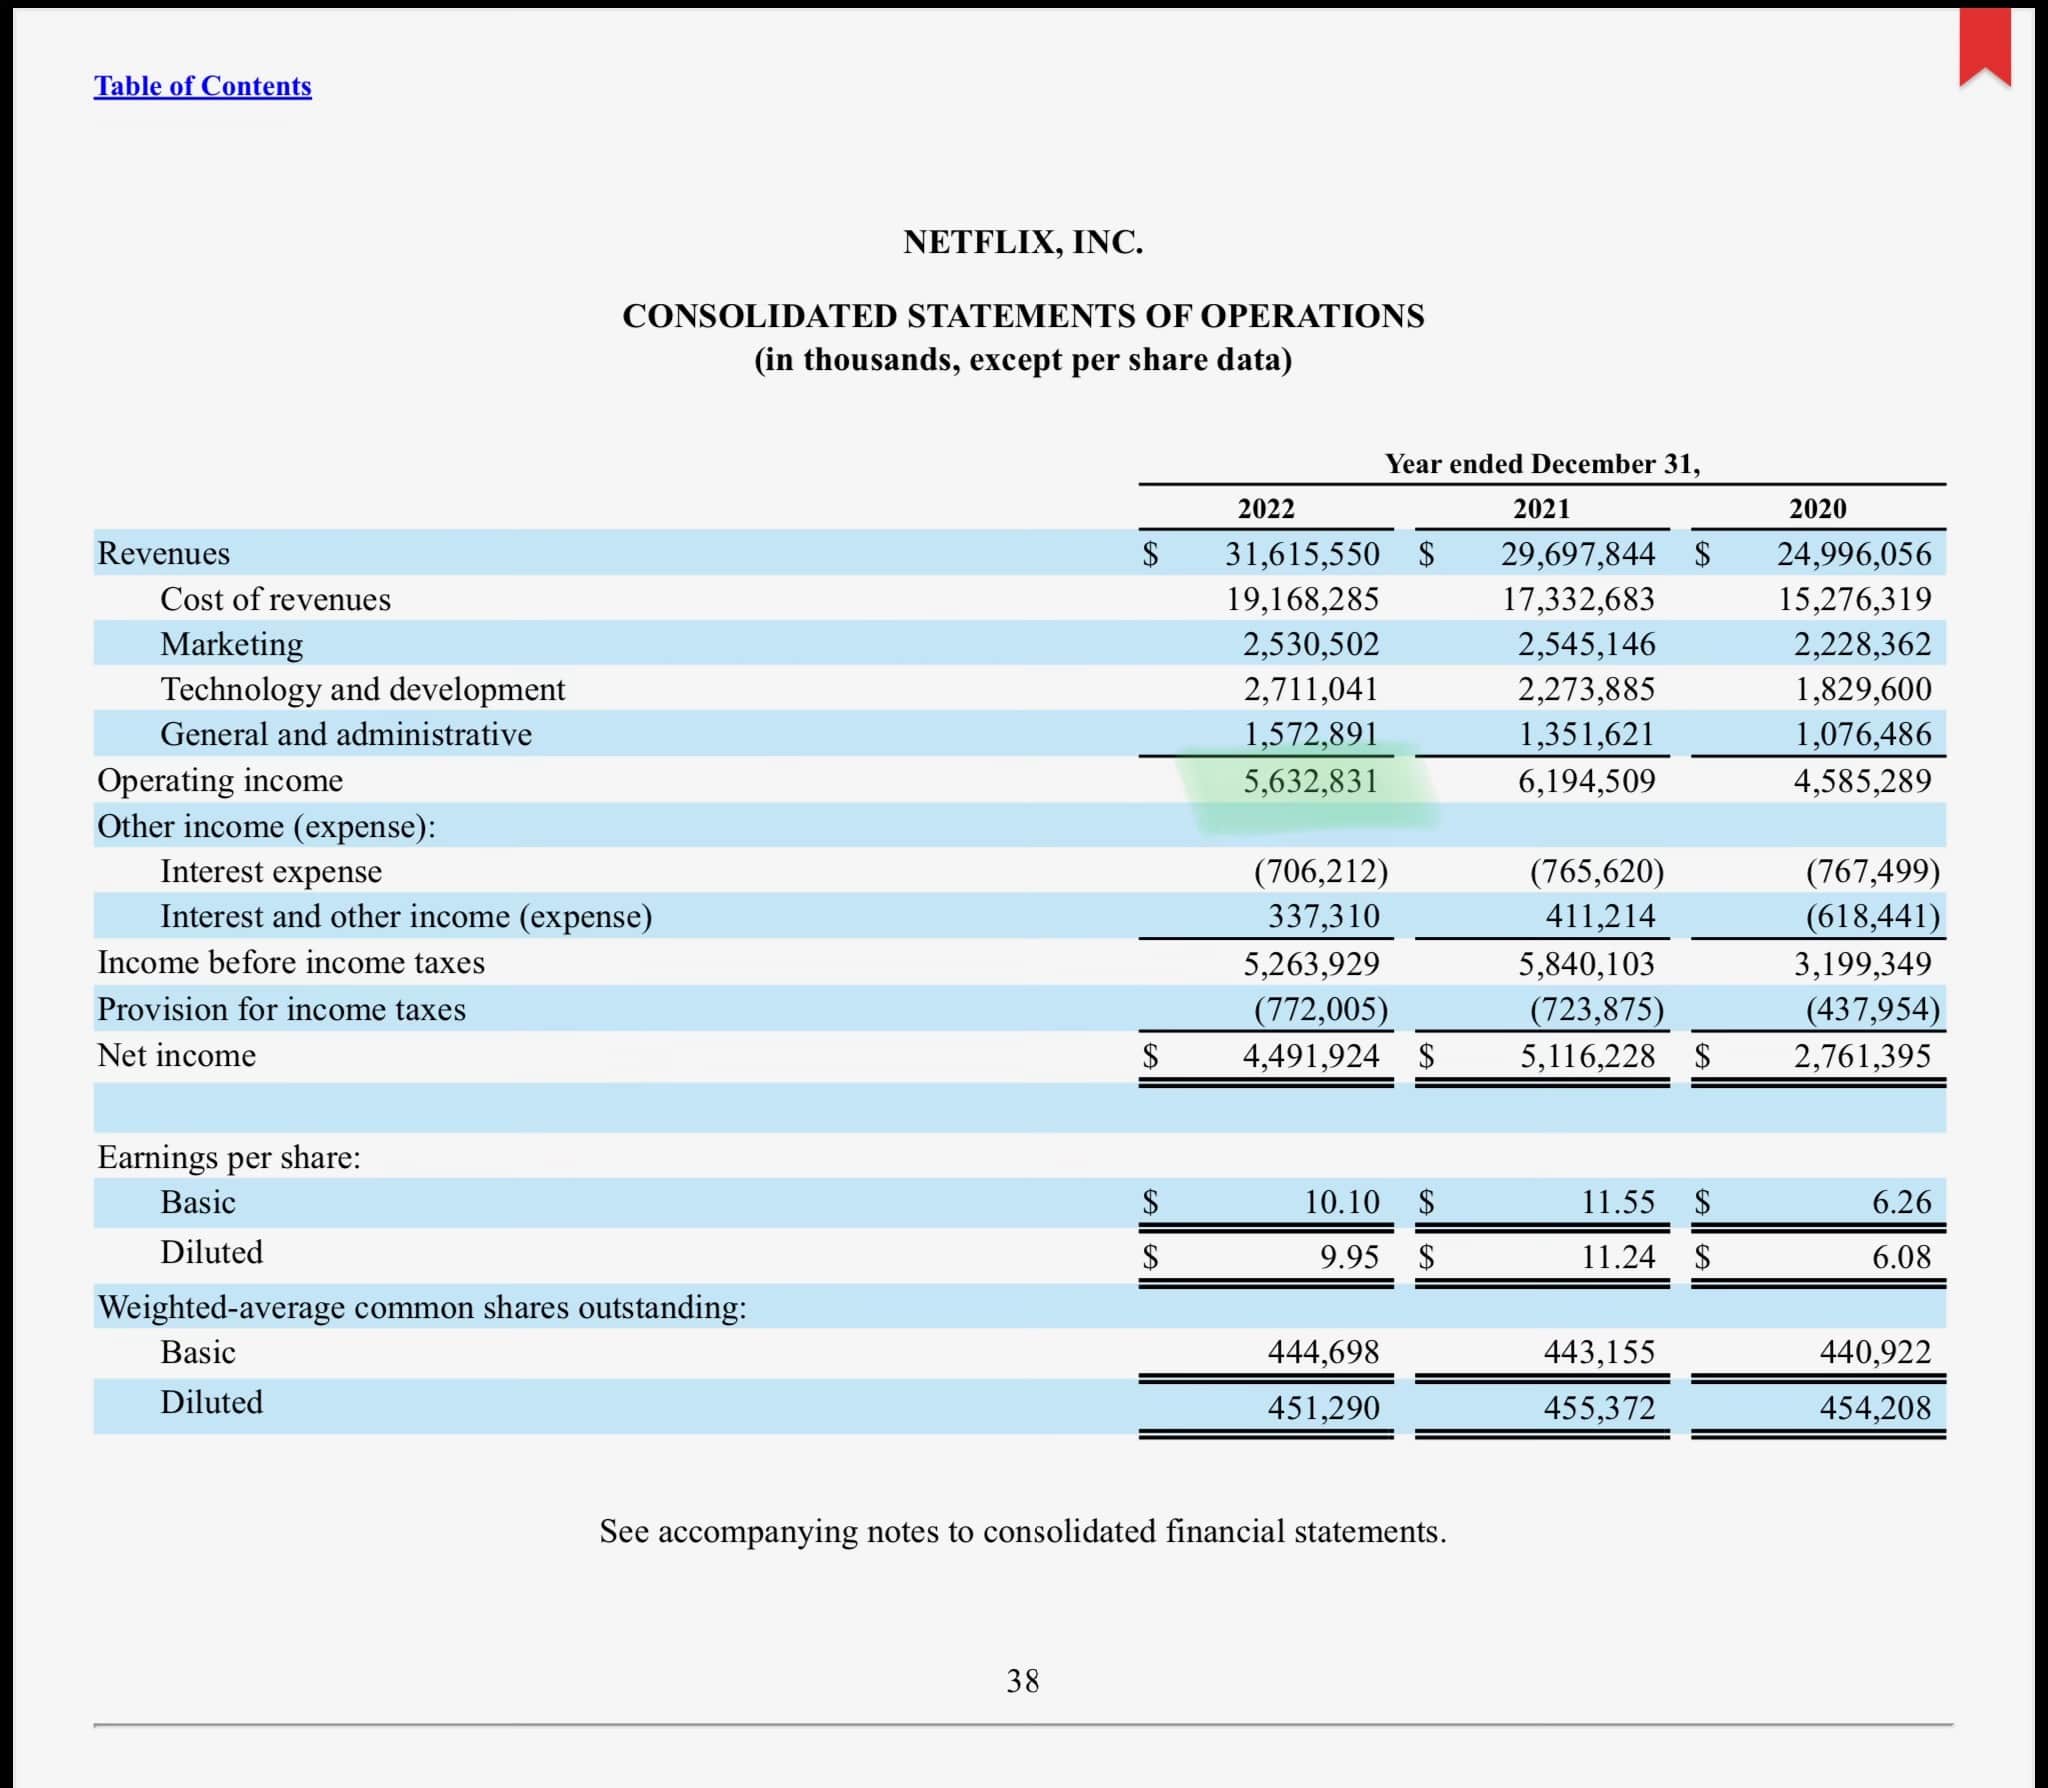Select the 2020 operating income 4,585,289
Image resolution: width=2048 pixels, height=1788 pixels.
[1862, 781]
